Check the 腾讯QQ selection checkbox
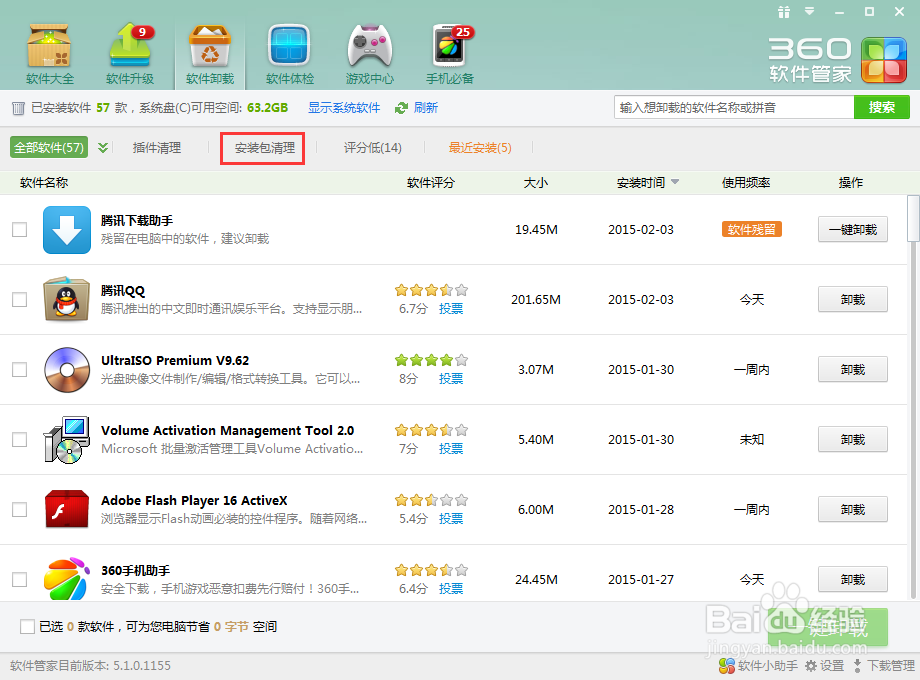The width and height of the screenshot is (920, 680). point(18,300)
